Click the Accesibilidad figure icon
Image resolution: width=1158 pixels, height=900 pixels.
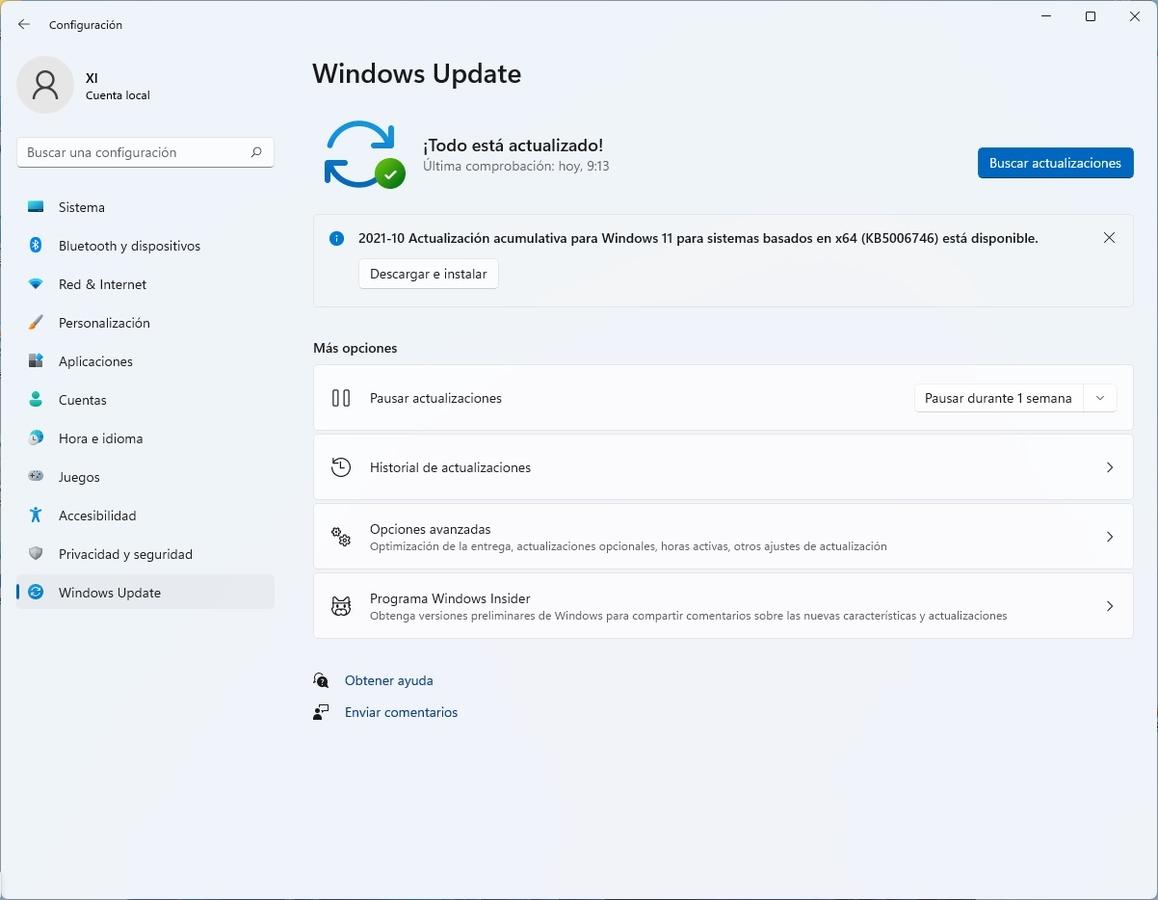point(35,515)
